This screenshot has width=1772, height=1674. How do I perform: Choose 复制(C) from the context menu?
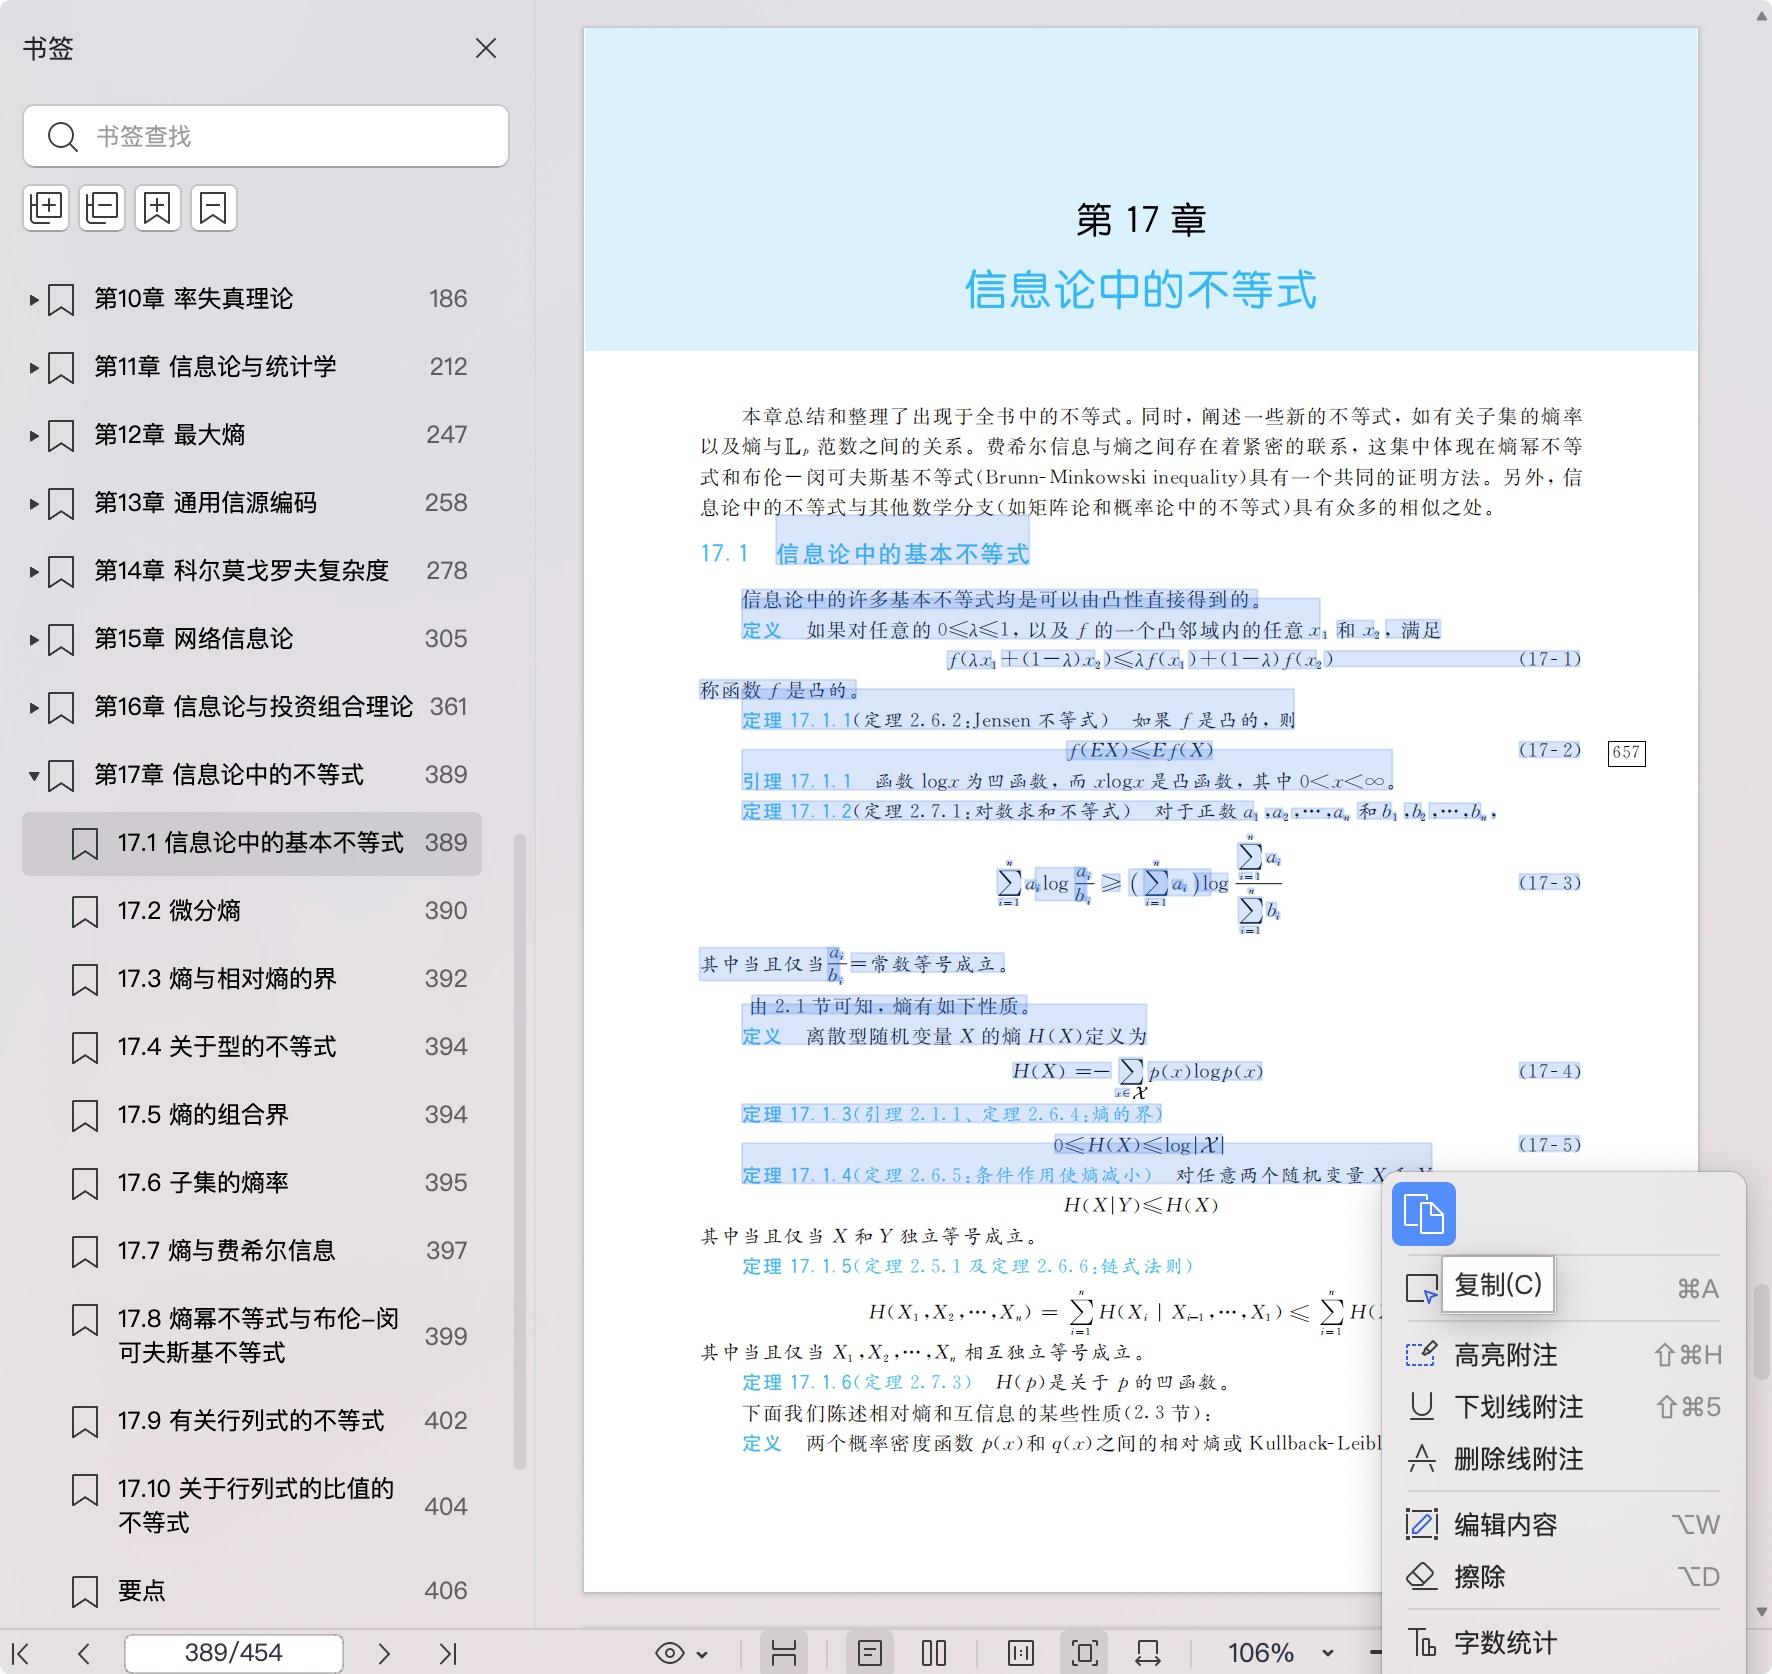coord(1497,1286)
